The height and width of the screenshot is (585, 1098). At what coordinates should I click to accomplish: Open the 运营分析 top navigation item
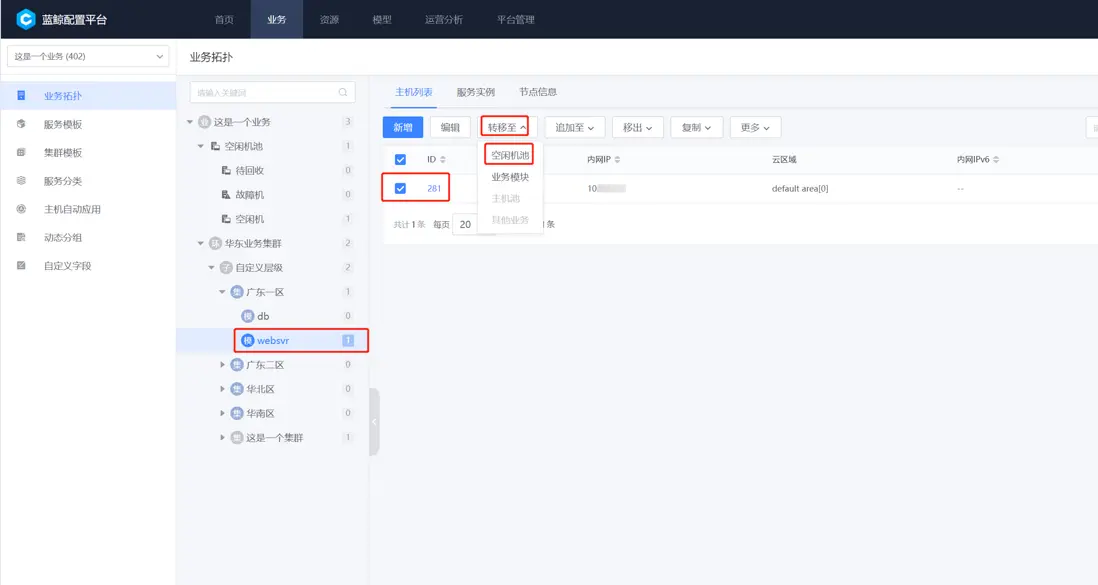(x=444, y=20)
